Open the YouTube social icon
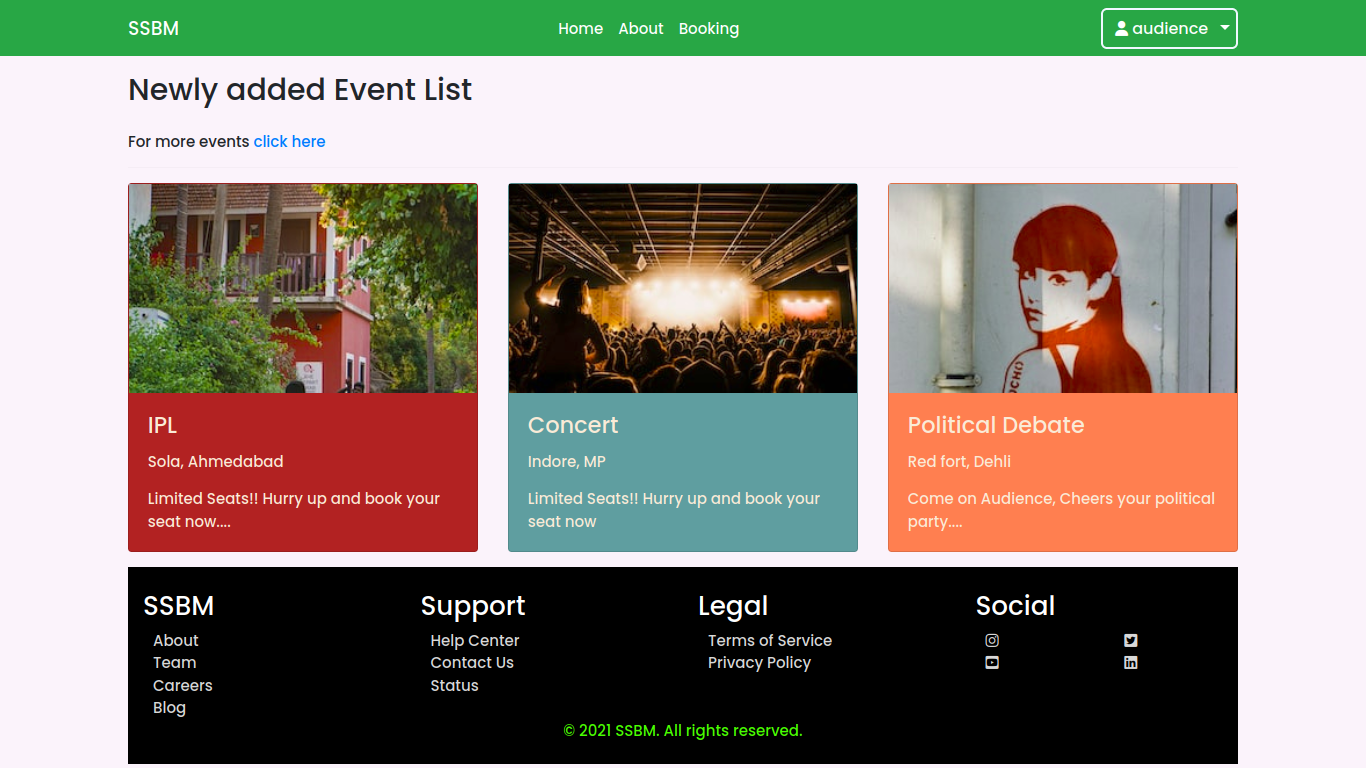 coord(992,663)
